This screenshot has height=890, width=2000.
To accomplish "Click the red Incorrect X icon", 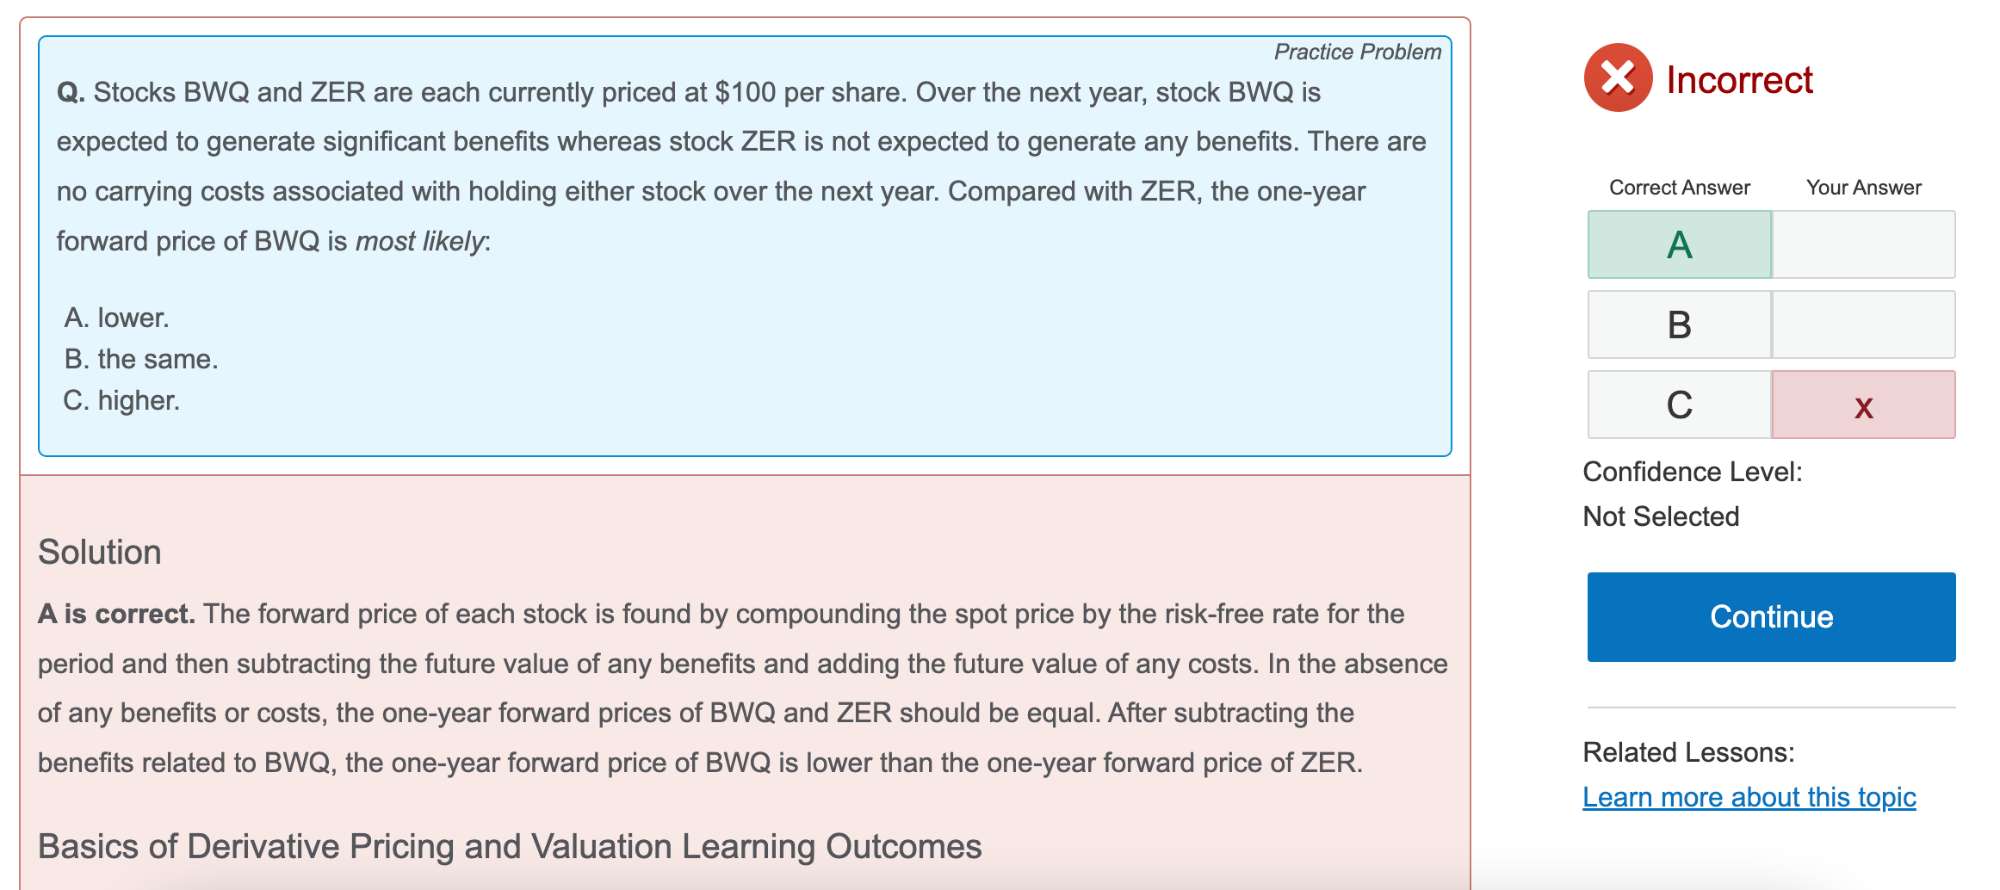I will [1617, 78].
